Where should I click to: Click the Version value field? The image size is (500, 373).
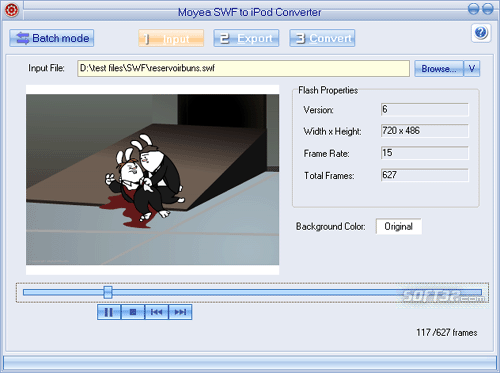[425, 109]
